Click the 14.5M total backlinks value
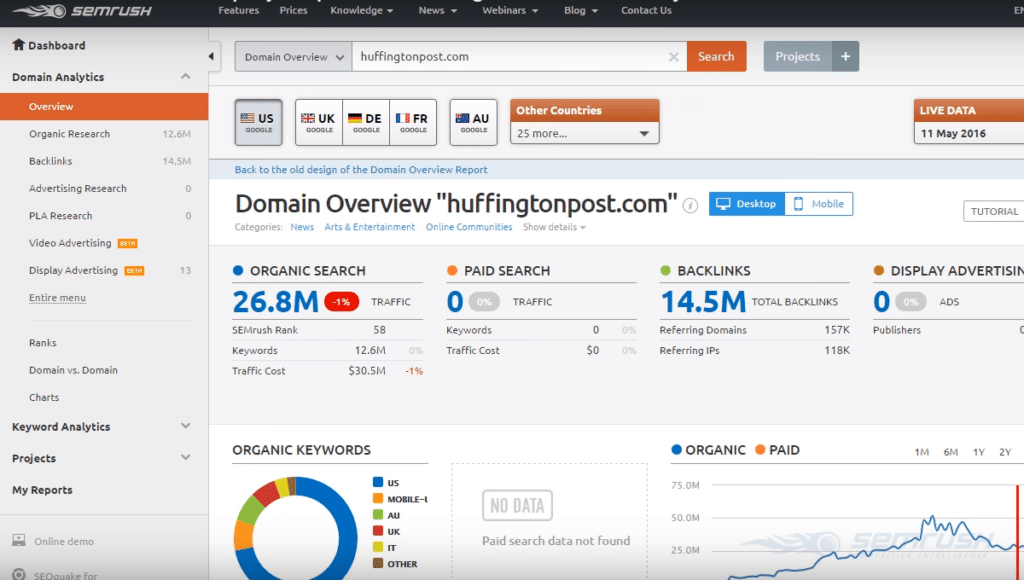 703,302
